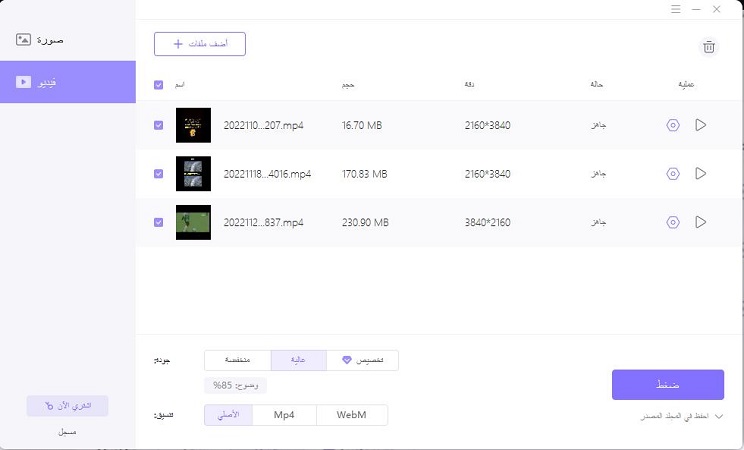The image size is (744, 450).
Task: Uncheck the 2022112...837.mp4 file checkbox
Action: (159, 222)
